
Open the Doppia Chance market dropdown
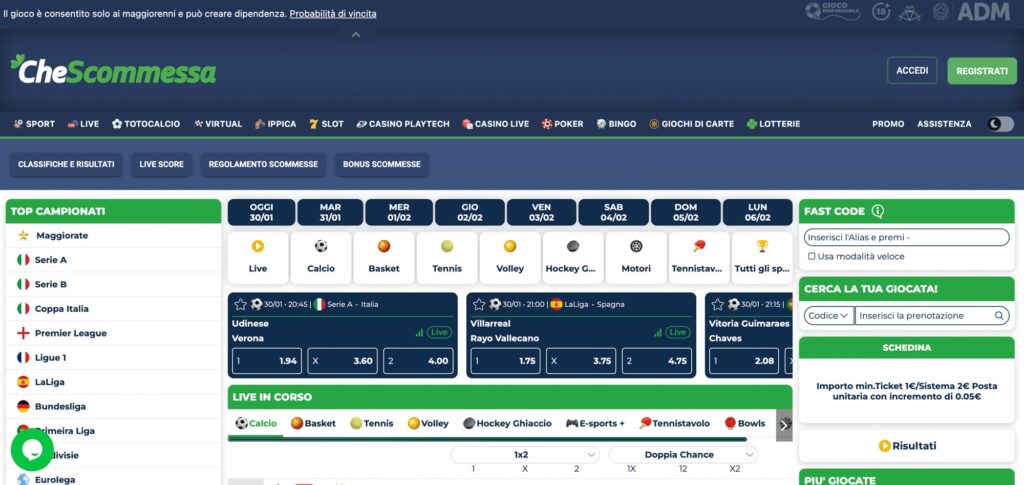pos(683,455)
